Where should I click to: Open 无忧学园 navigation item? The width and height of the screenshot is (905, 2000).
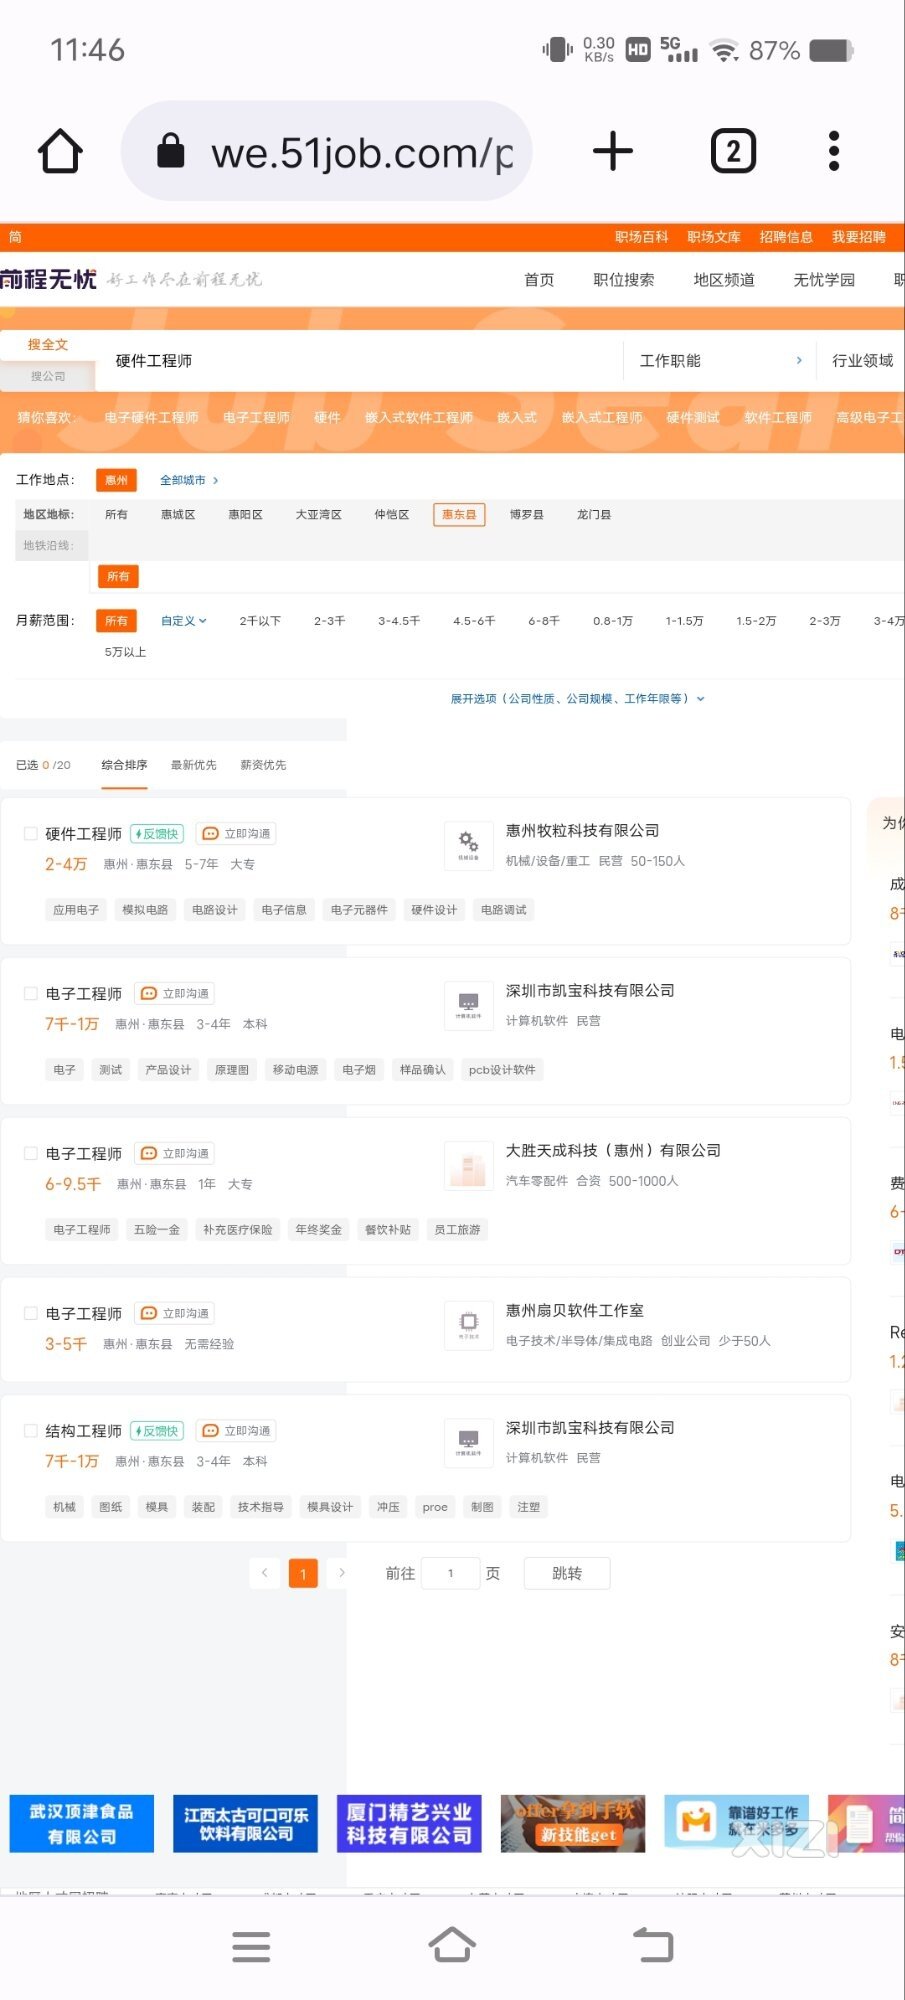click(824, 279)
